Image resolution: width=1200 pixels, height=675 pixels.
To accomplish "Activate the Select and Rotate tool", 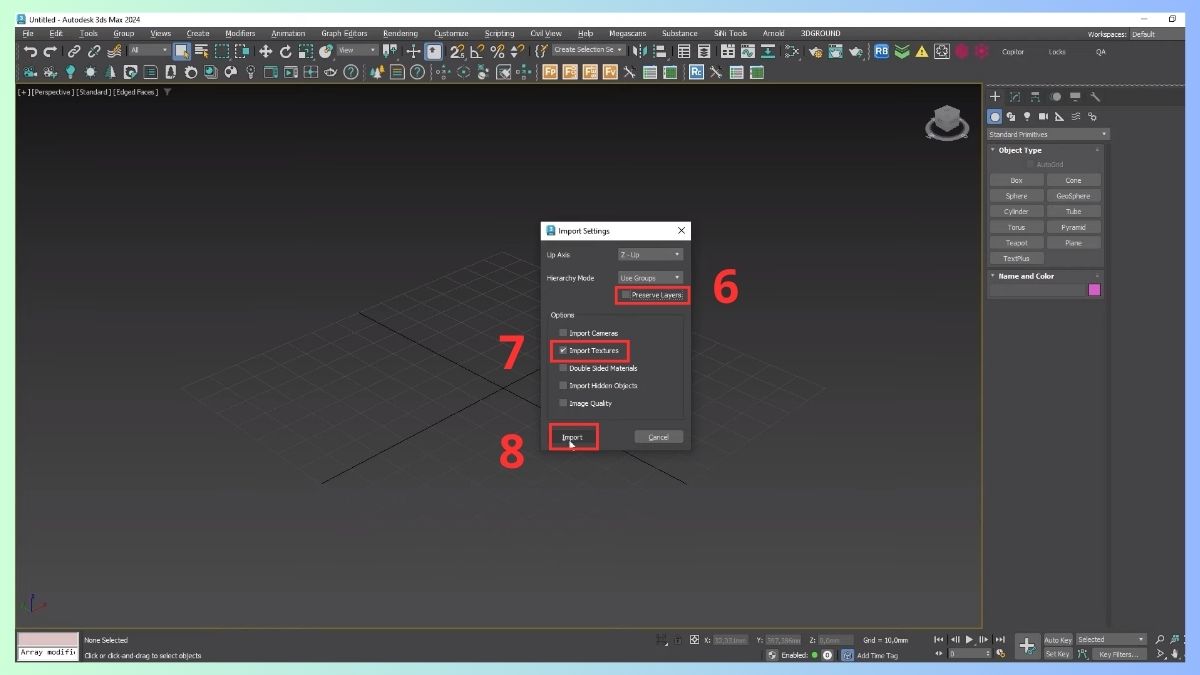I will click(x=286, y=51).
